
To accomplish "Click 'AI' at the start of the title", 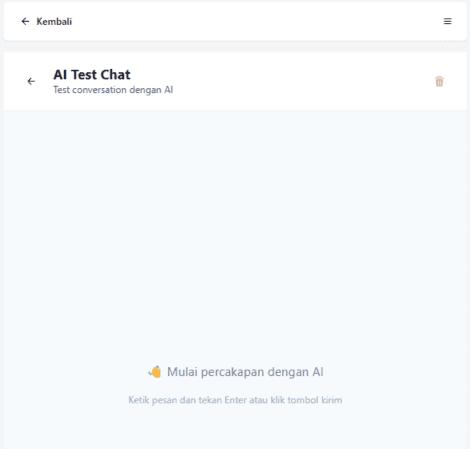I will (60, 75).
